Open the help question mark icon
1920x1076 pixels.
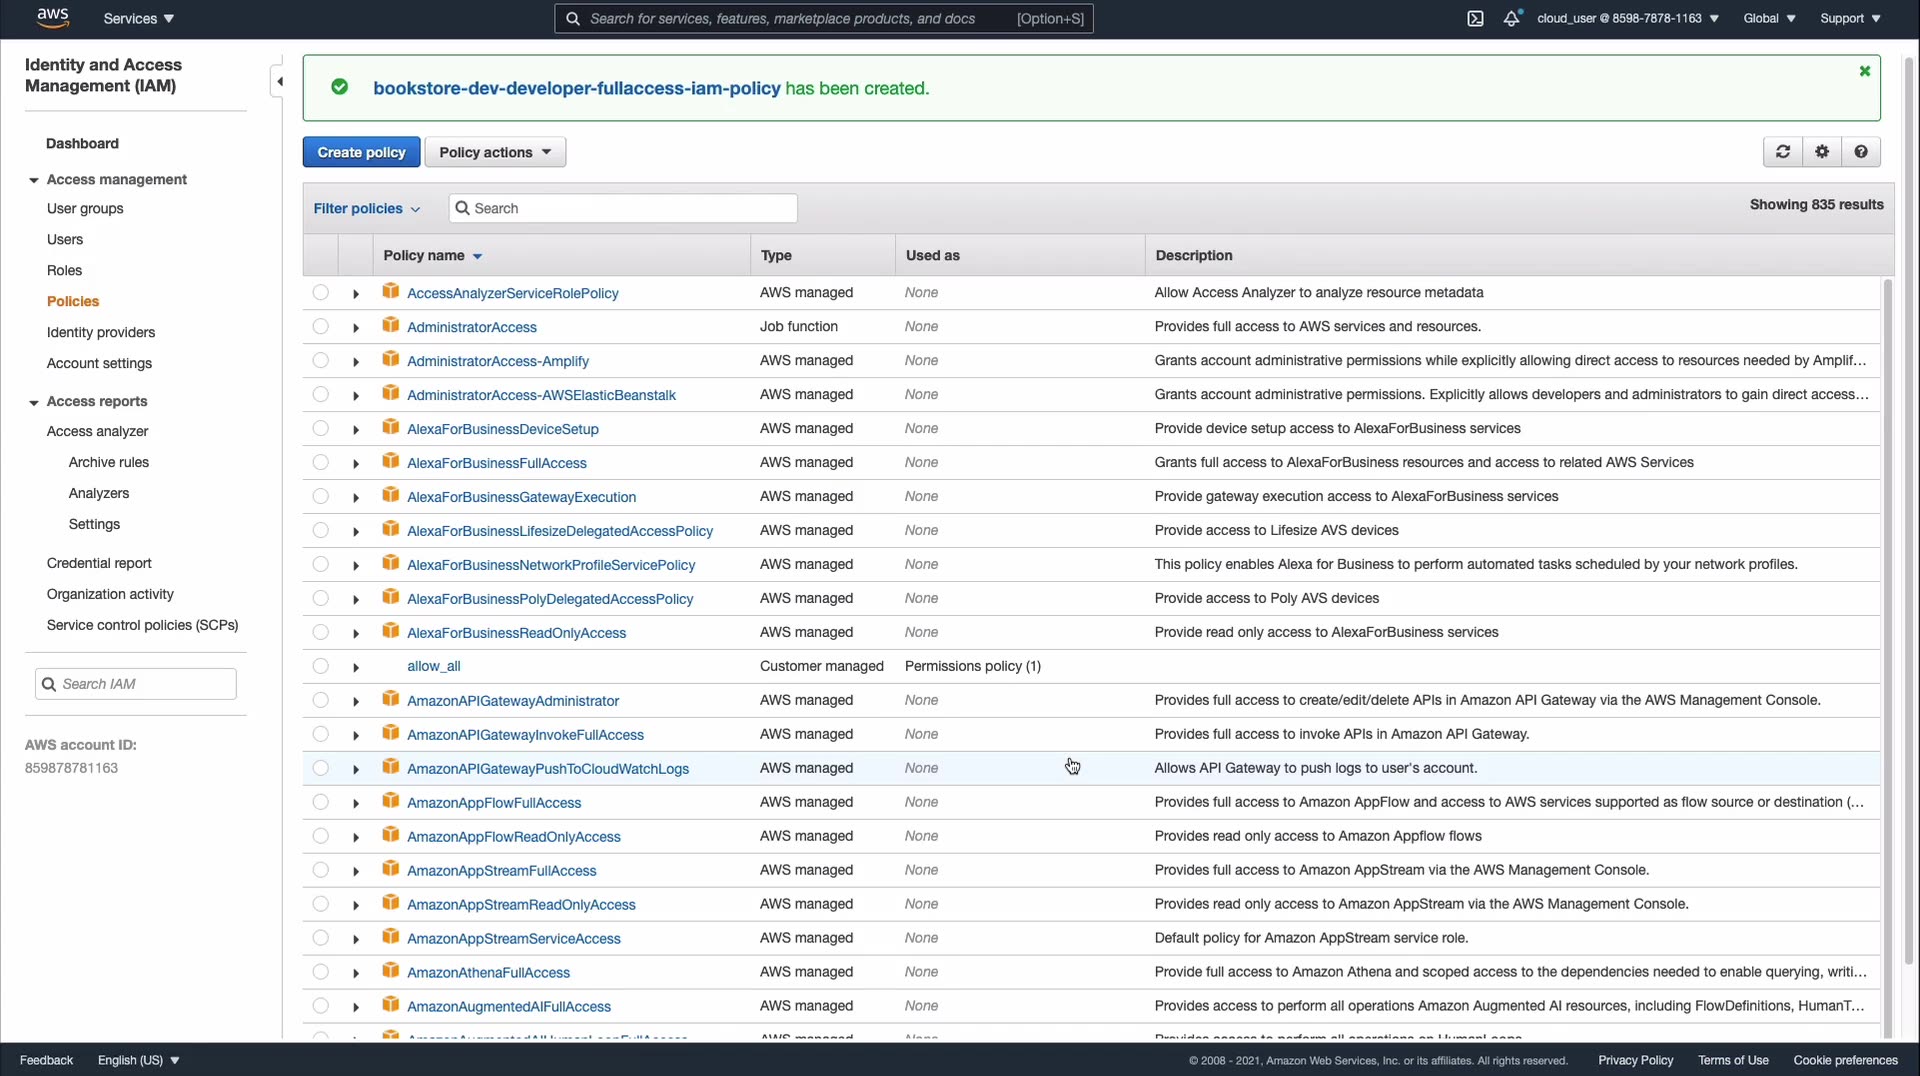pos(1861,152)
